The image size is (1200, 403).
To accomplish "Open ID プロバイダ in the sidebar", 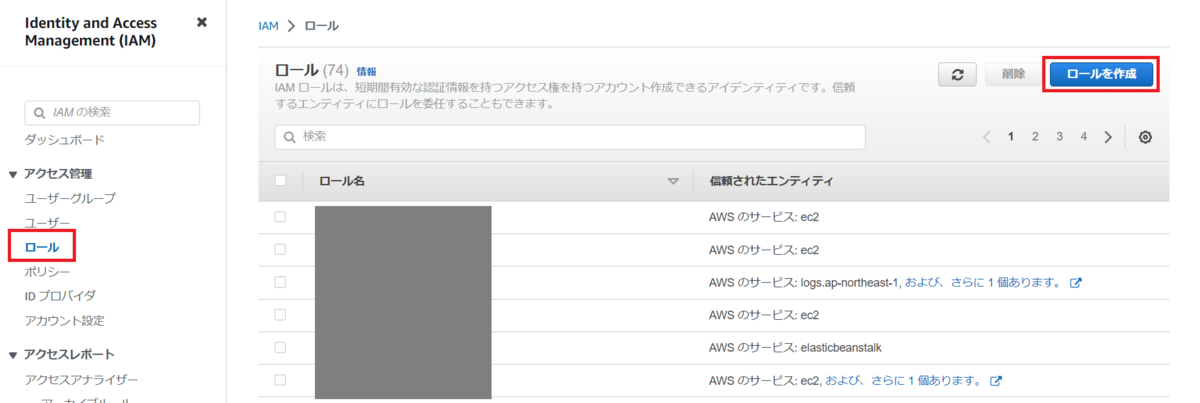I will click(x=60, y=296).
